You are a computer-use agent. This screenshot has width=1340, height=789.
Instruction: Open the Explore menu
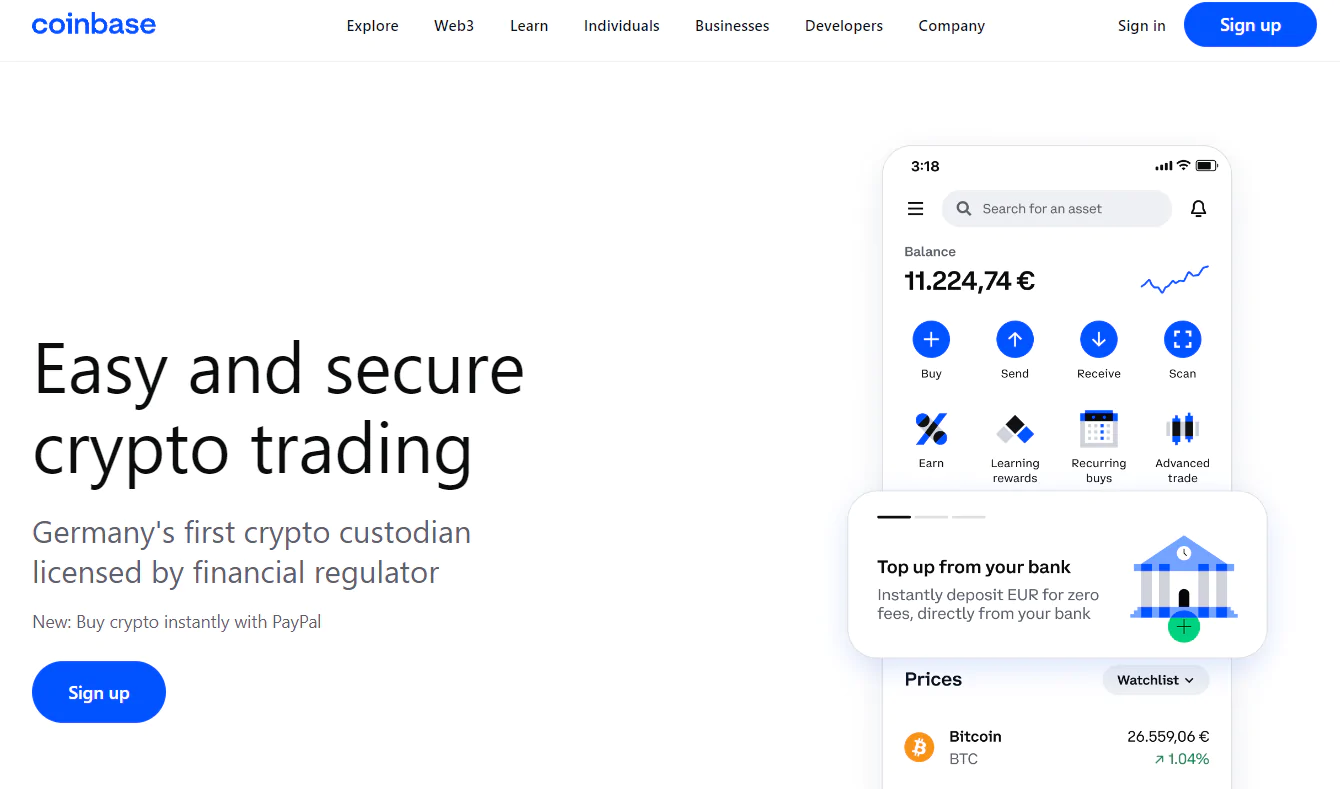pos(373,26)
